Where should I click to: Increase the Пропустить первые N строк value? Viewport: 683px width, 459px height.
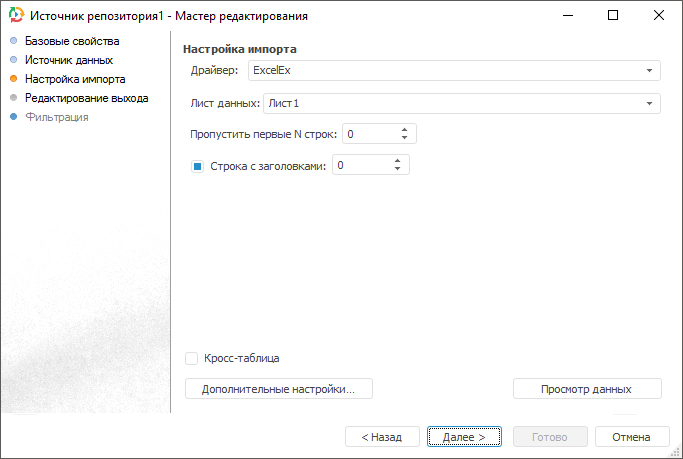click(404, 129)
